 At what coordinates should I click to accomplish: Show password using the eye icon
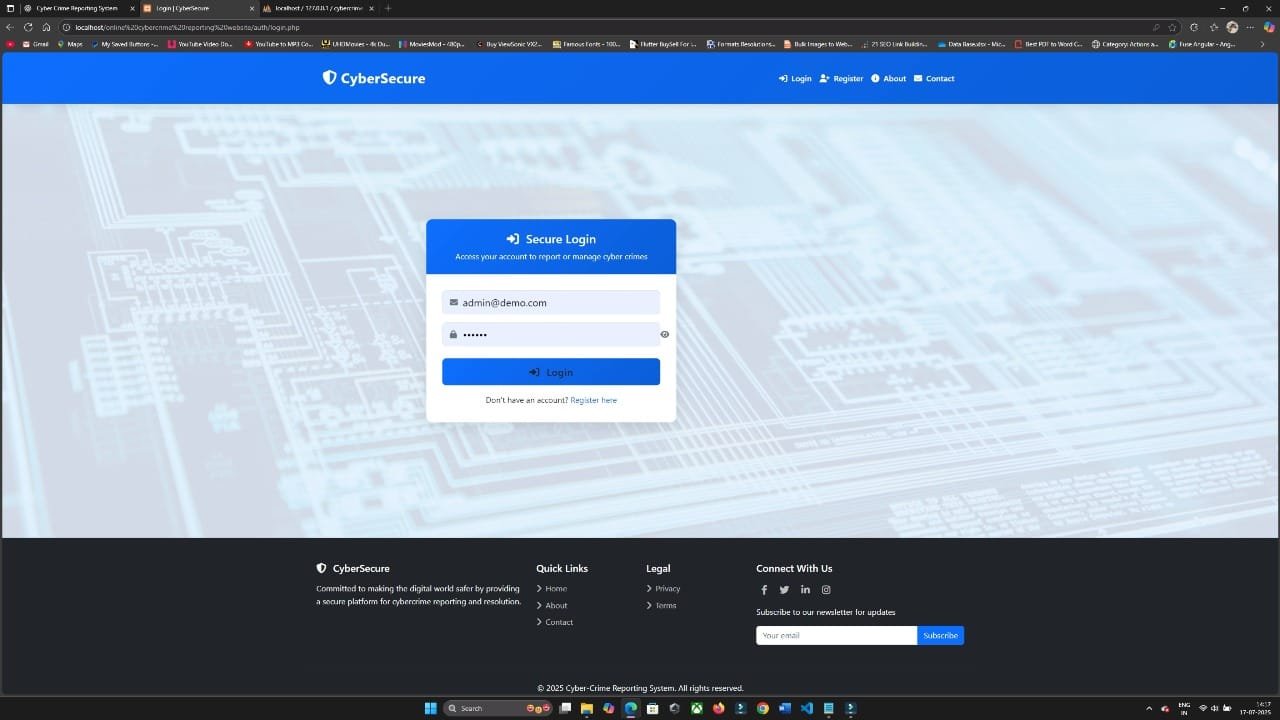pyautogui.click(x=665, y=335)
